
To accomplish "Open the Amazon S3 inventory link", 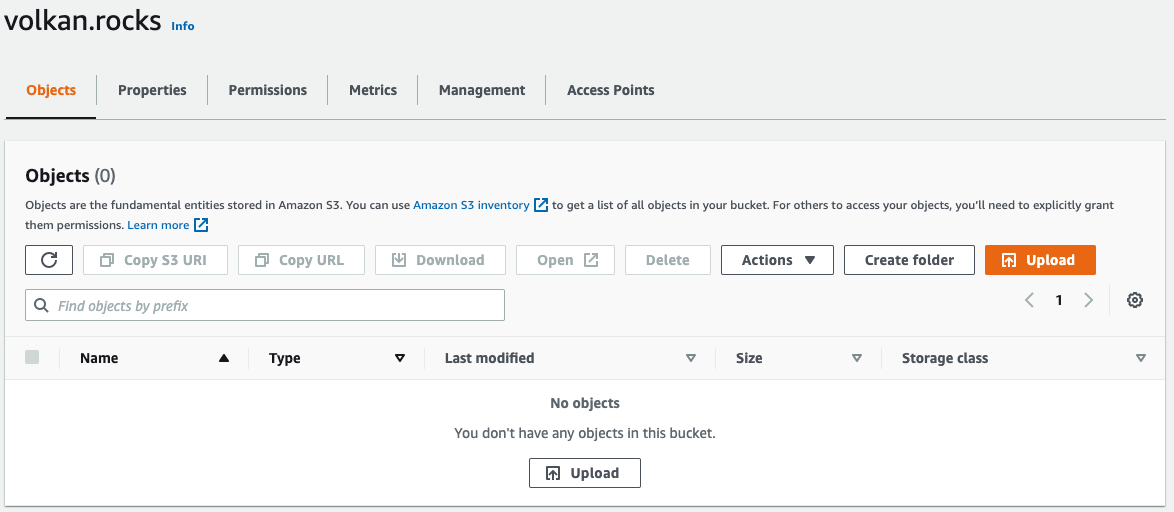I will point(480,204).
